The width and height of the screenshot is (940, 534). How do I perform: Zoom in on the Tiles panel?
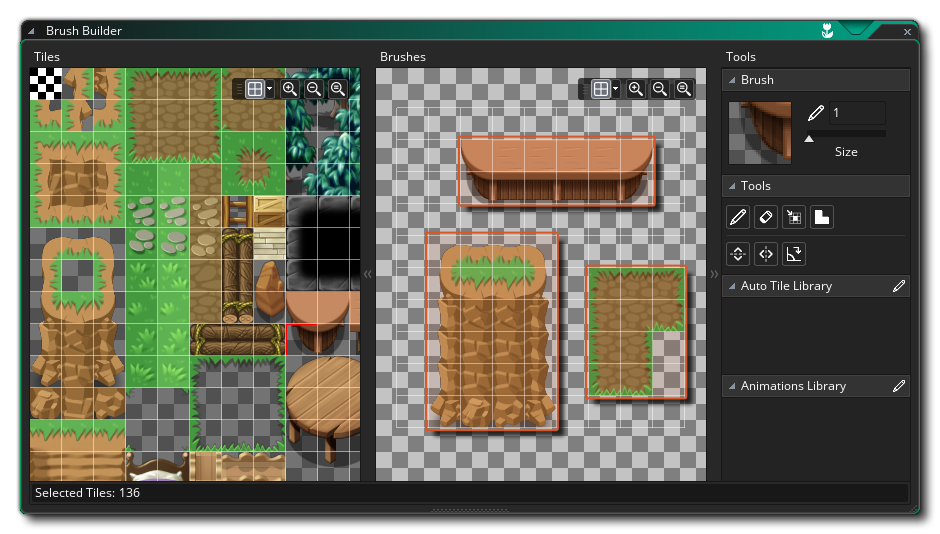290,89
